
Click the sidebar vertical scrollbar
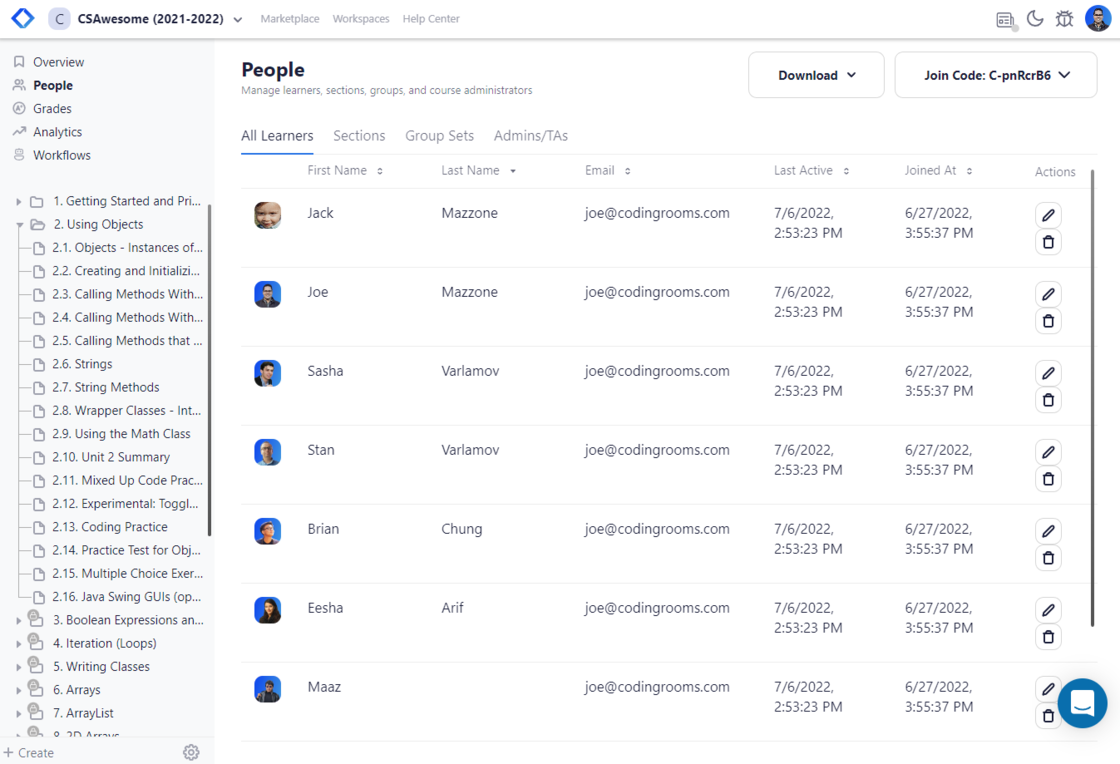(x=209, y=370)
